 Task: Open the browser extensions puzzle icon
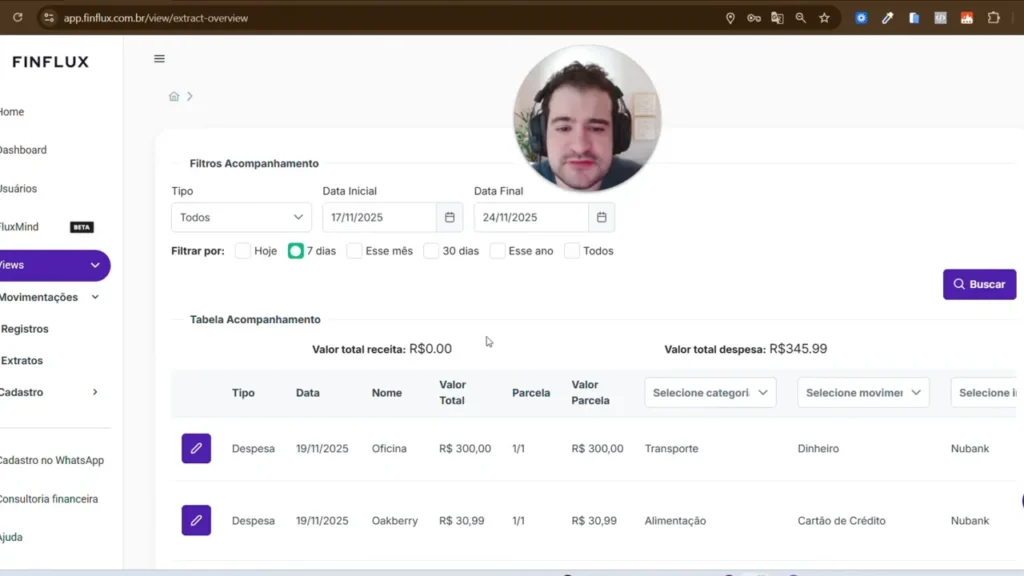pos(991,17)
